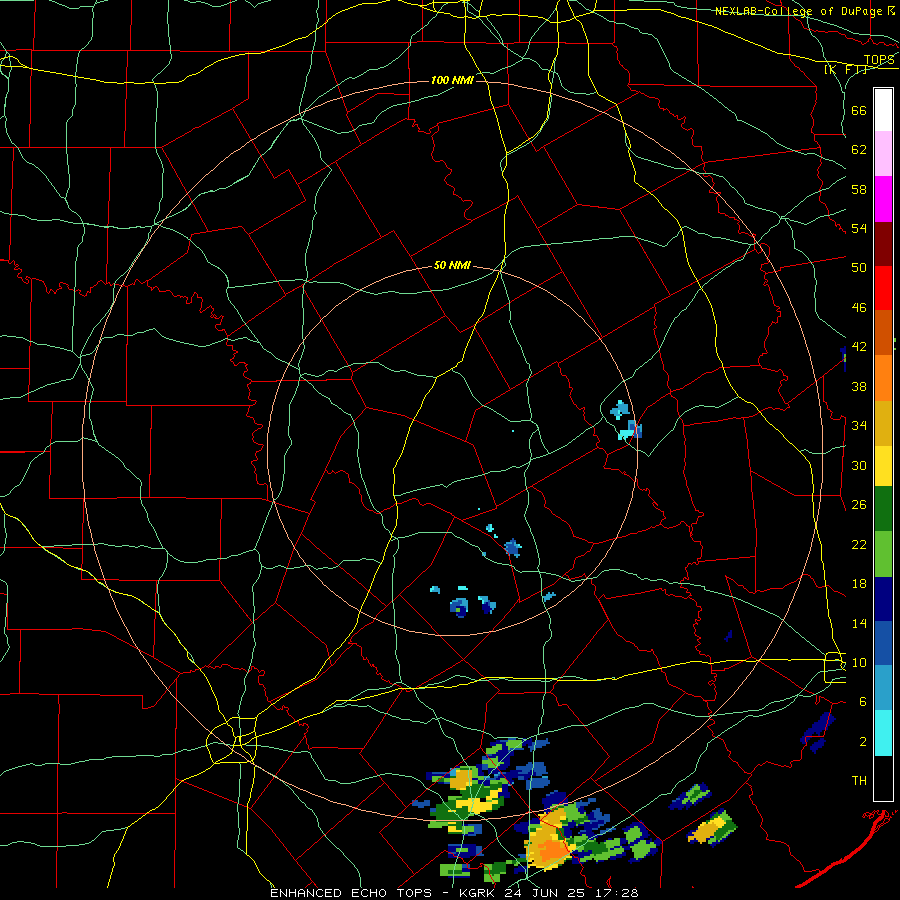Viewport: 900px width, 900px height.
Task: Select the dark orange legend swatch
Action: (x=883, y=332)
